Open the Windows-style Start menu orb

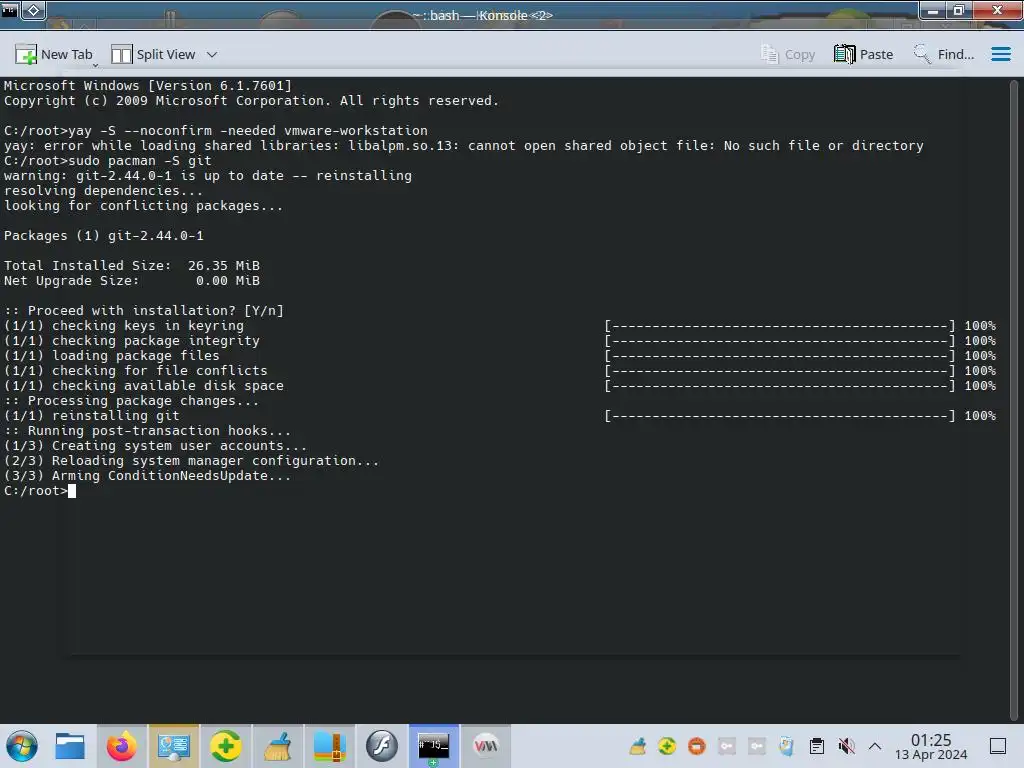point(22,746)
